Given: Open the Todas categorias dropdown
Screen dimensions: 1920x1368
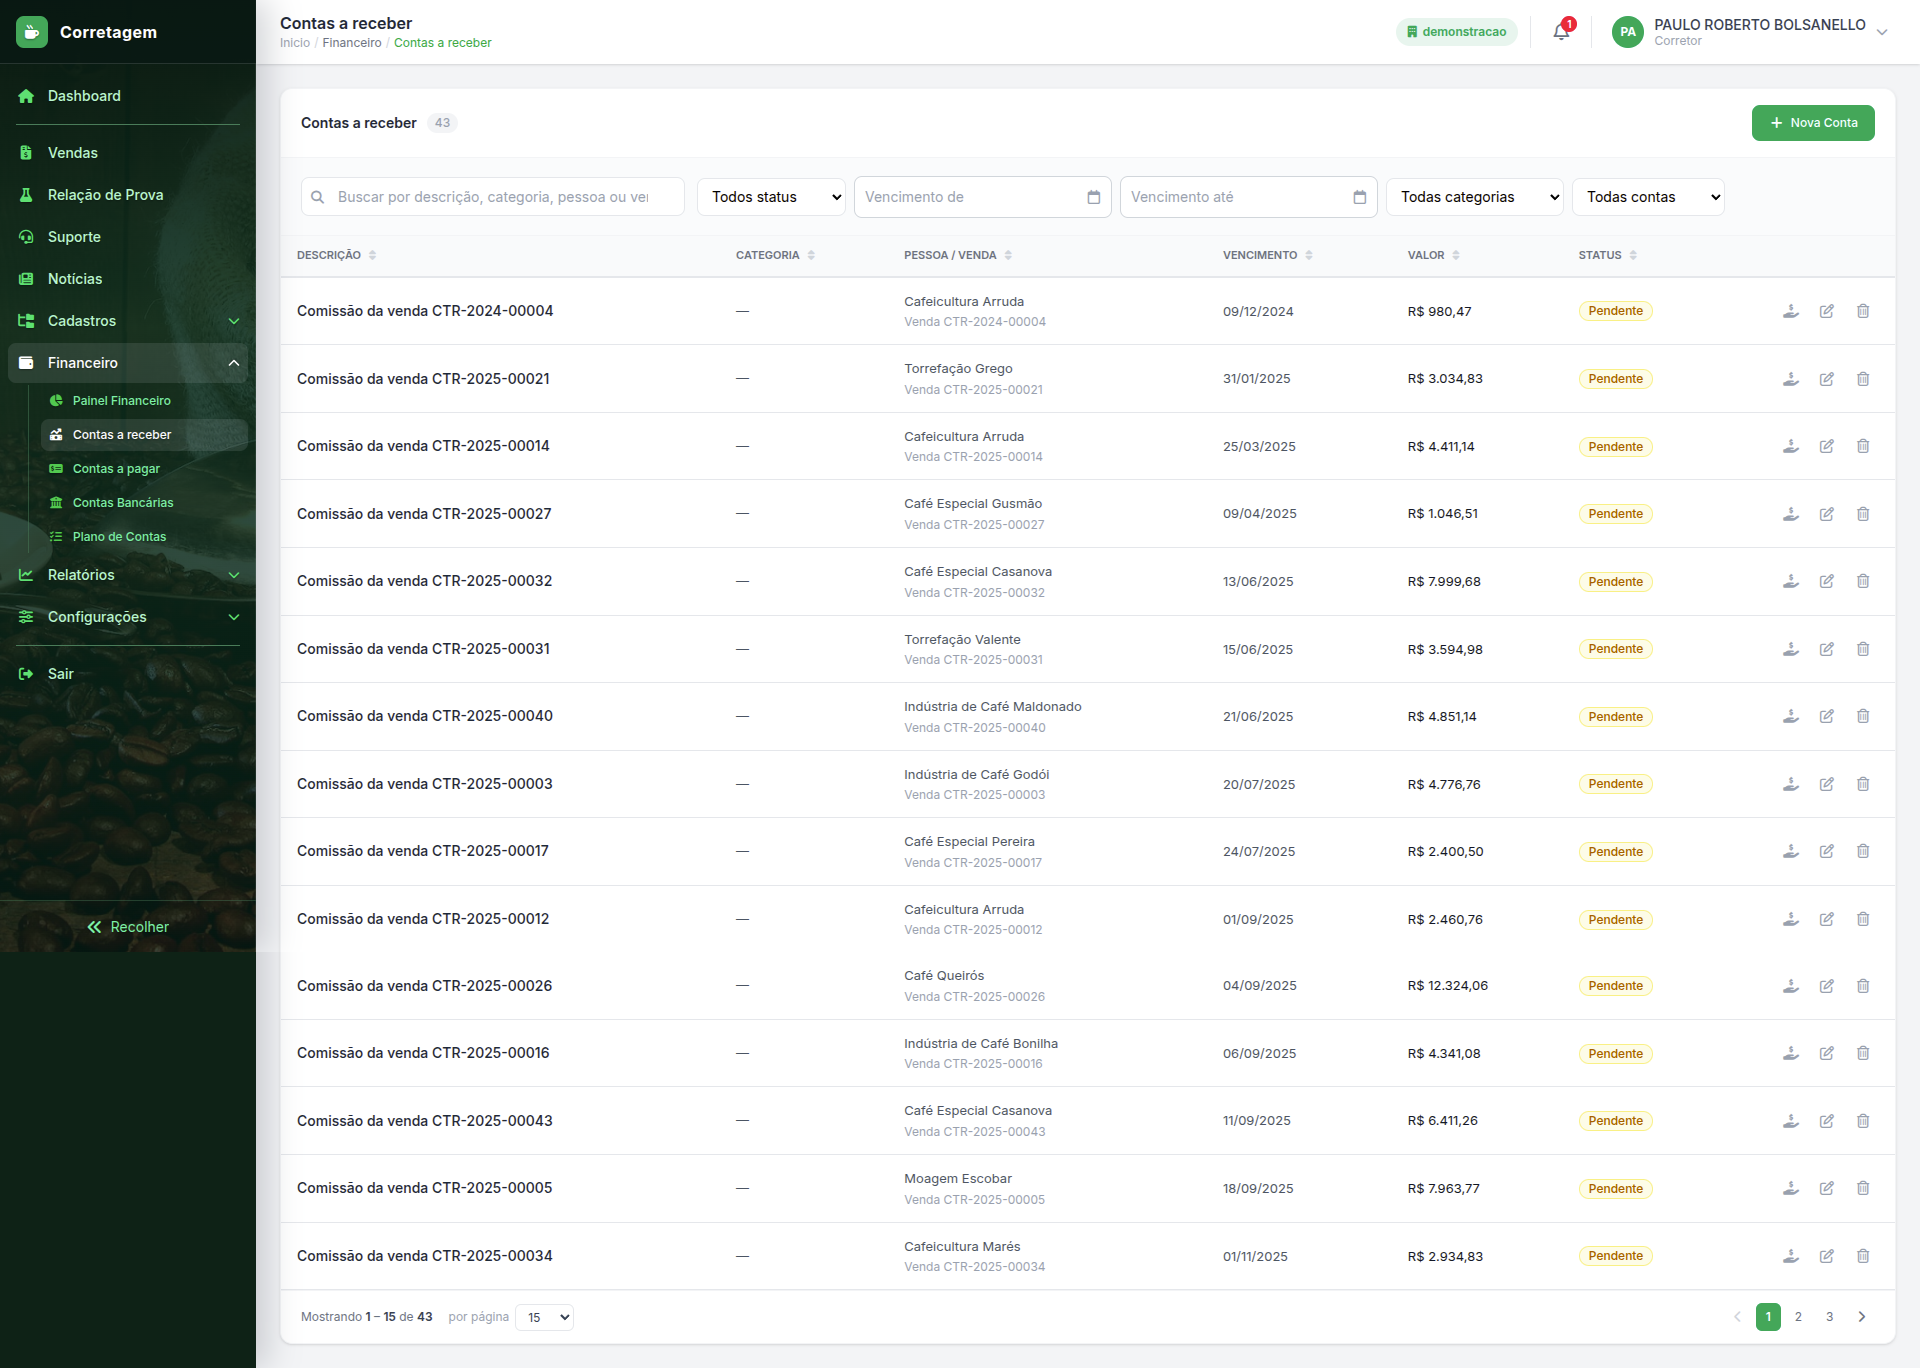Looking at the screenshot, I should [1475, 197].
